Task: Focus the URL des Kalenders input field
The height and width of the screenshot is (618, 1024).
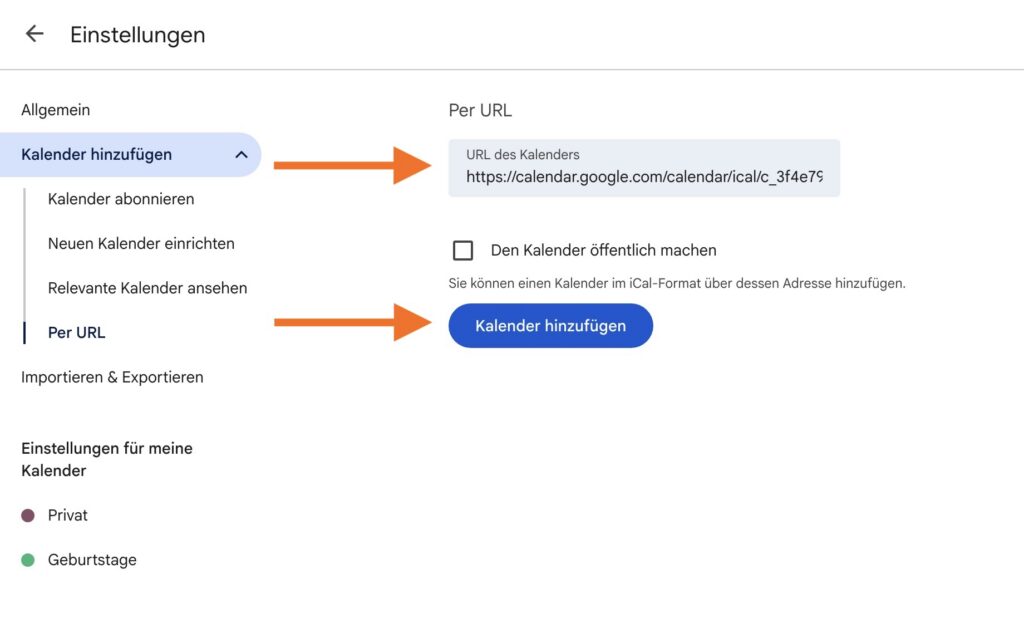Action: (643, 177)
